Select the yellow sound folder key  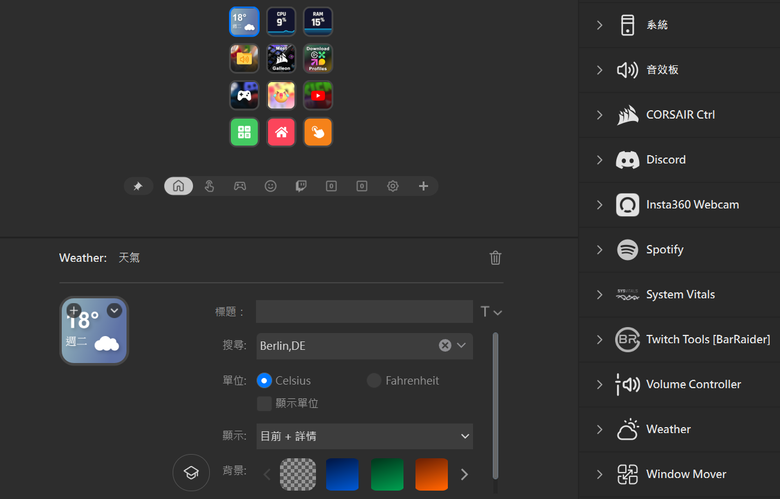pyautogui.click(x=244, y=58)
